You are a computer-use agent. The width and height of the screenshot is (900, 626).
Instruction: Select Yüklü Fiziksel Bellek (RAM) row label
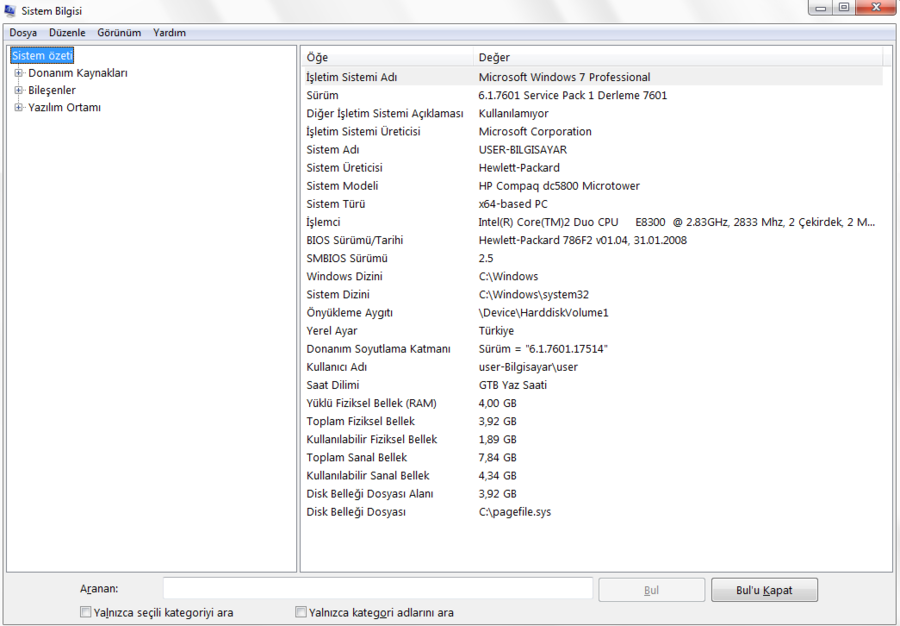(371, 403)
